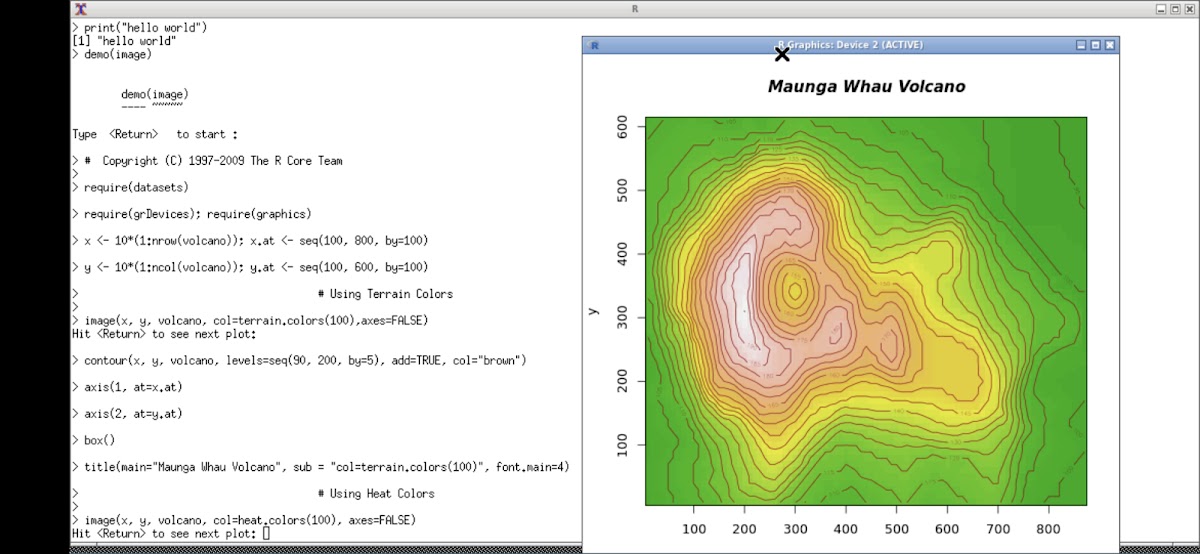
Task: Click the circular crater contour in the plot
Action: (795, 291)
